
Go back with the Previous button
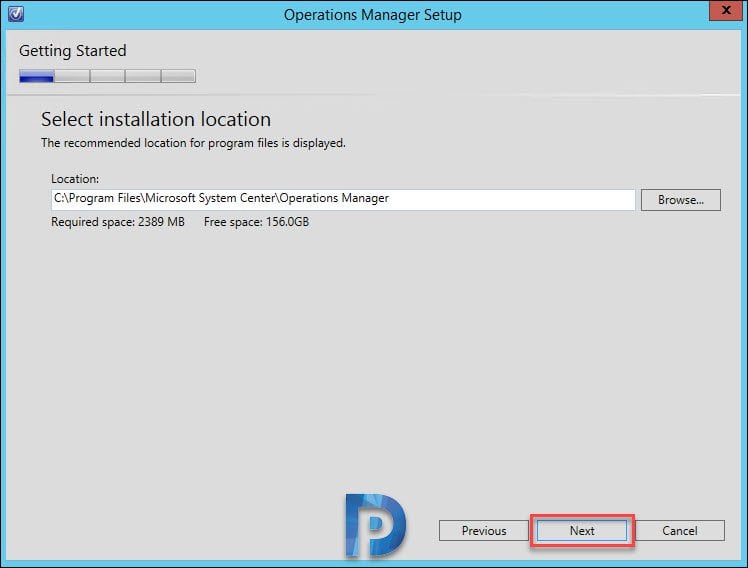(484, 530)
